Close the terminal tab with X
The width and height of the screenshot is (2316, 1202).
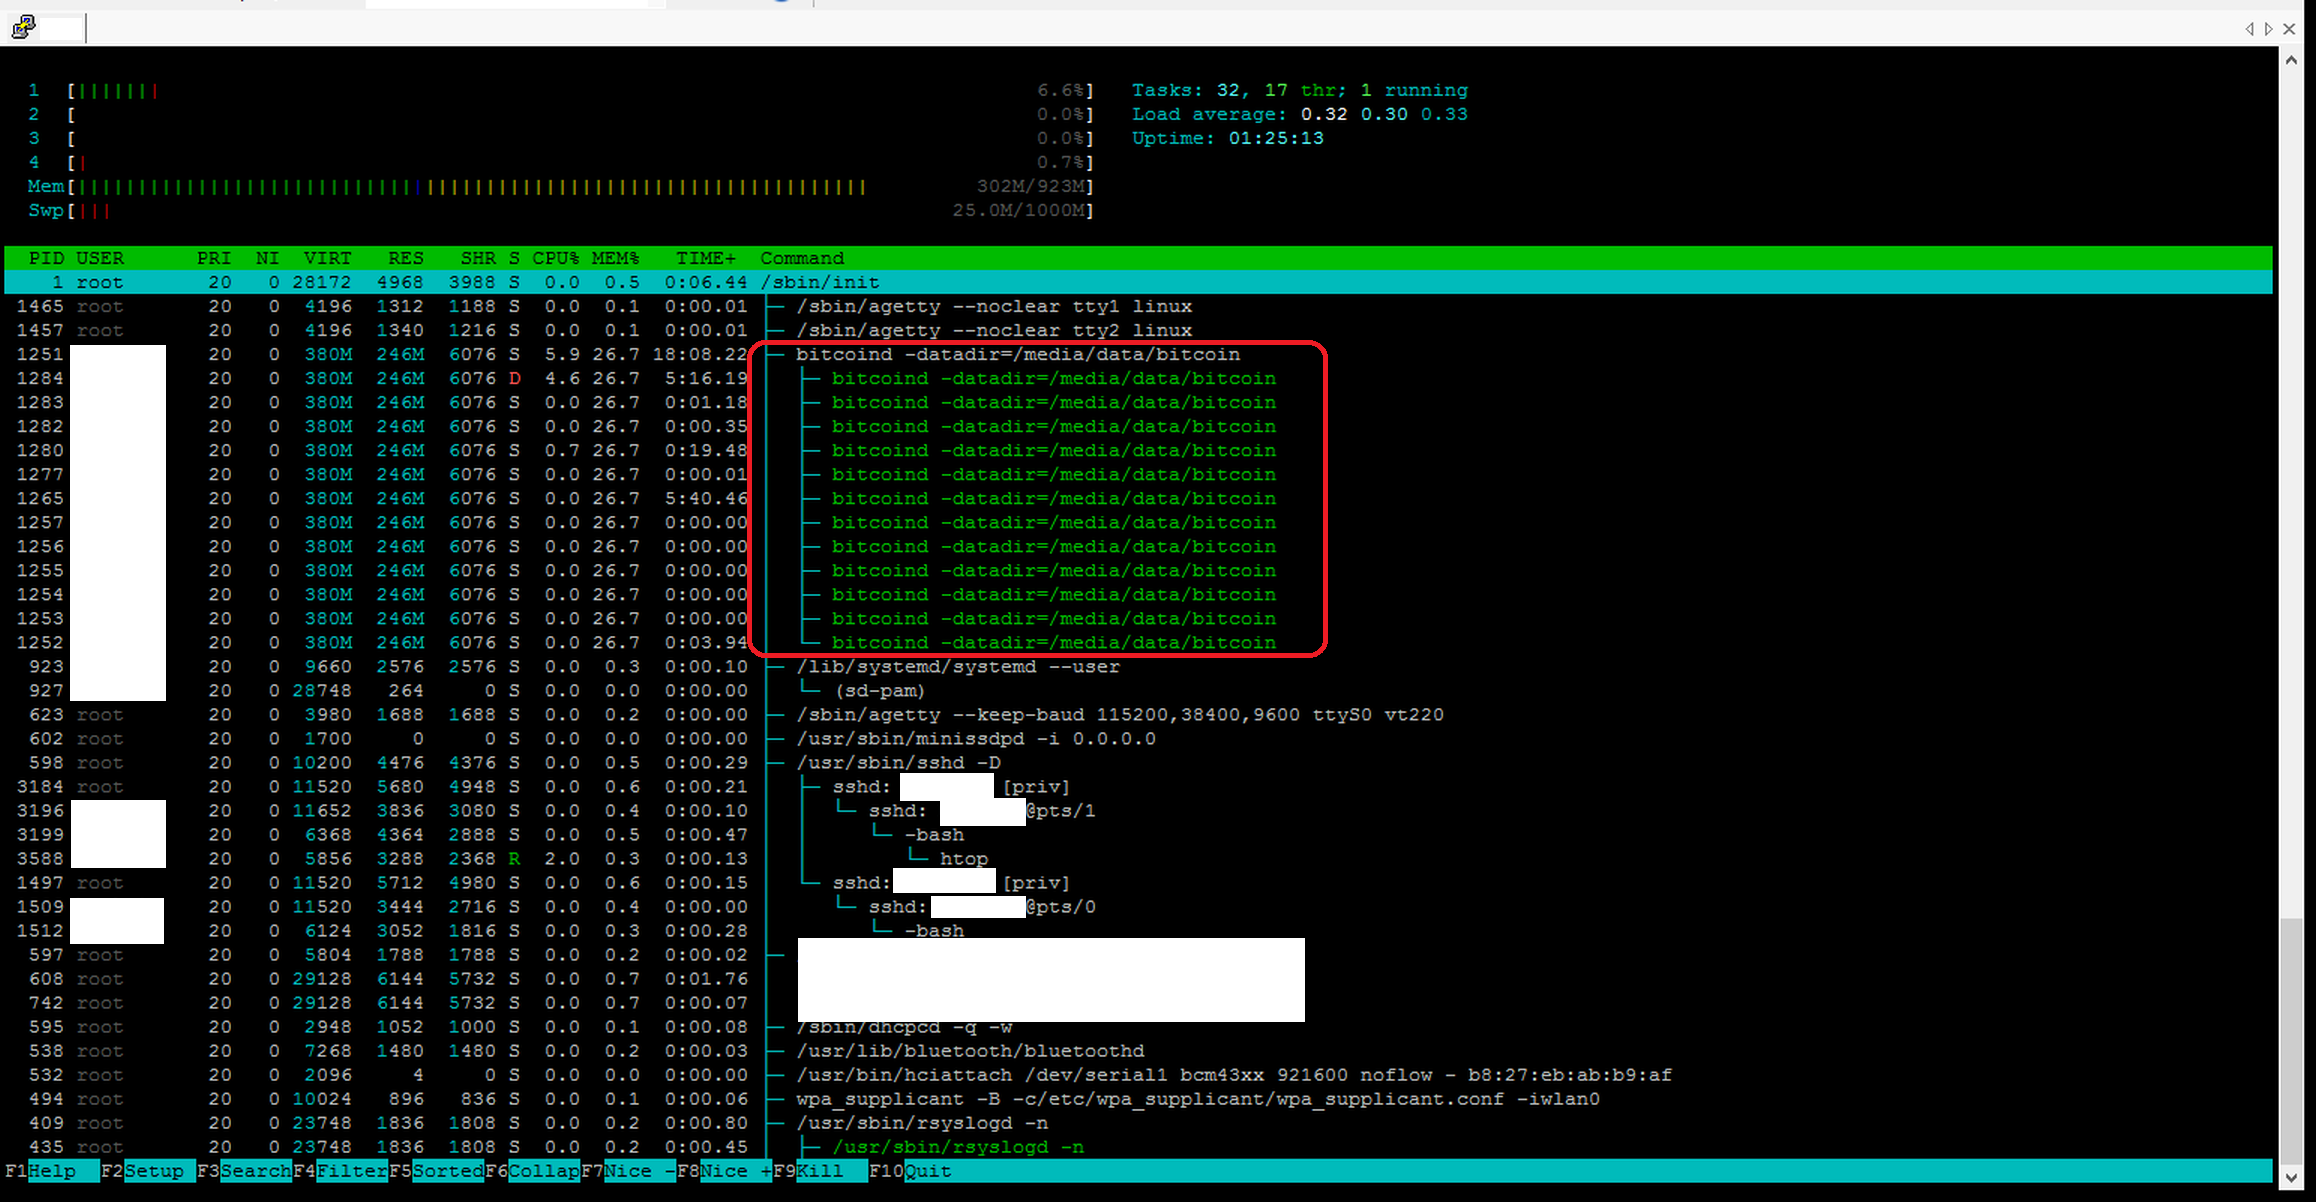(2289, 29)
